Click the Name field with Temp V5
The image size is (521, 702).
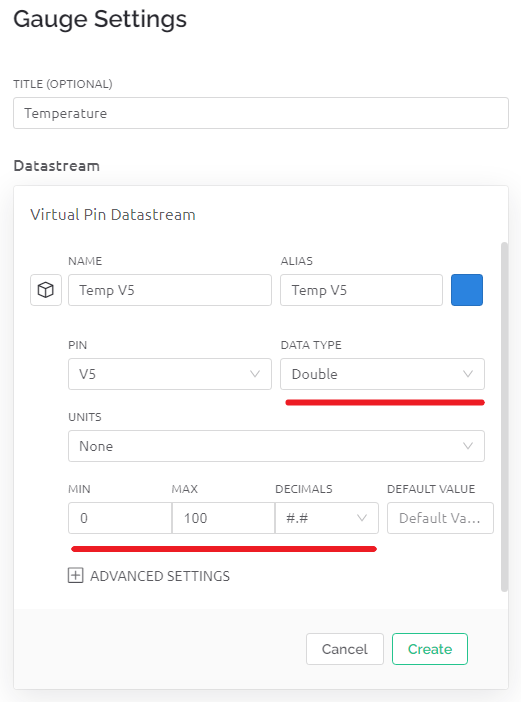pos(170,290)
